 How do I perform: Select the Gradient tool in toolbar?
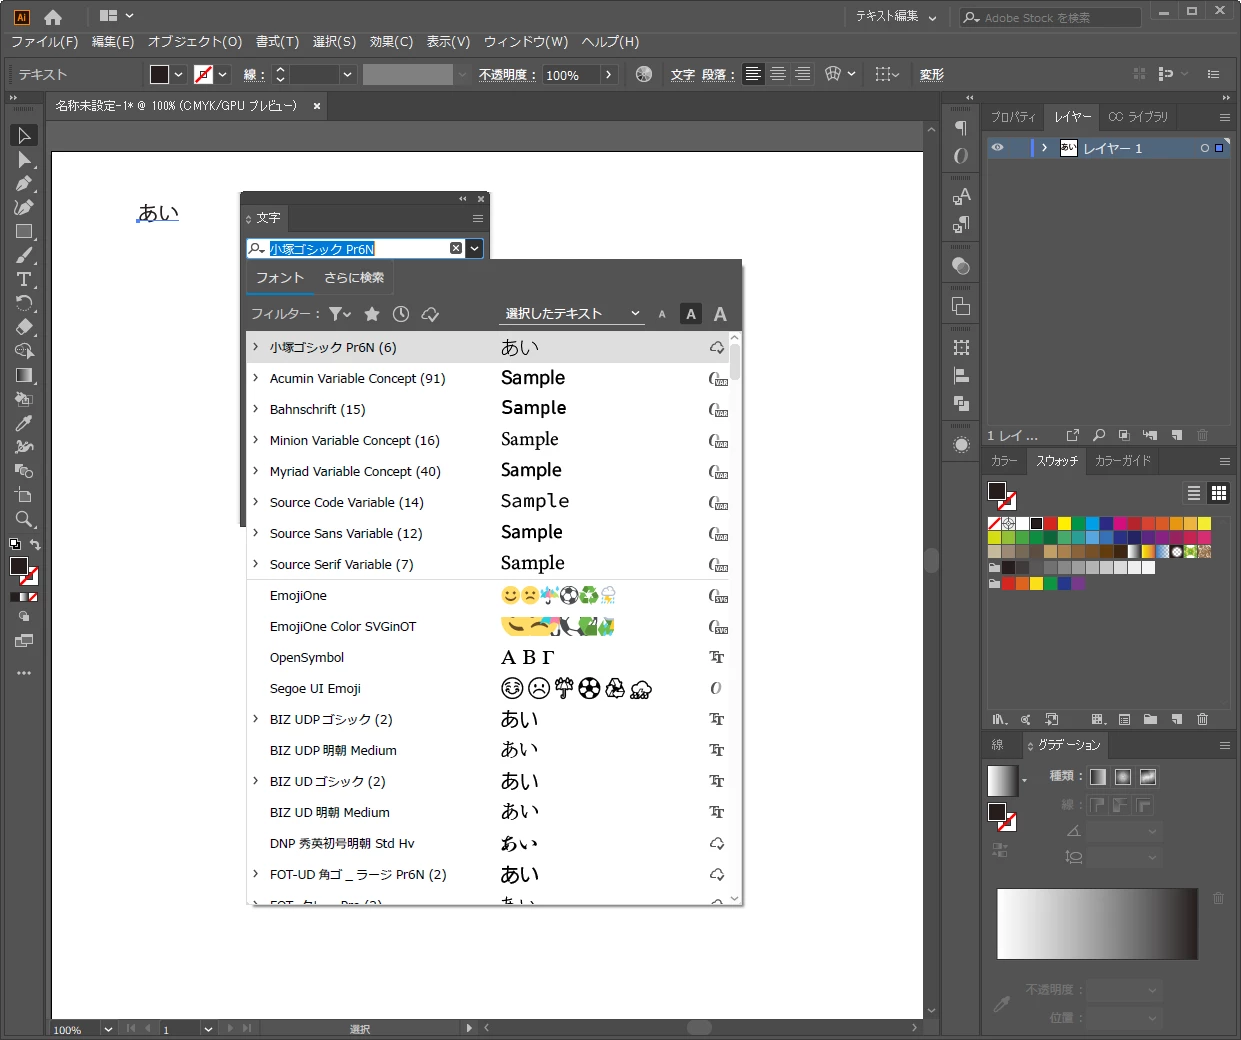(24, 375)
